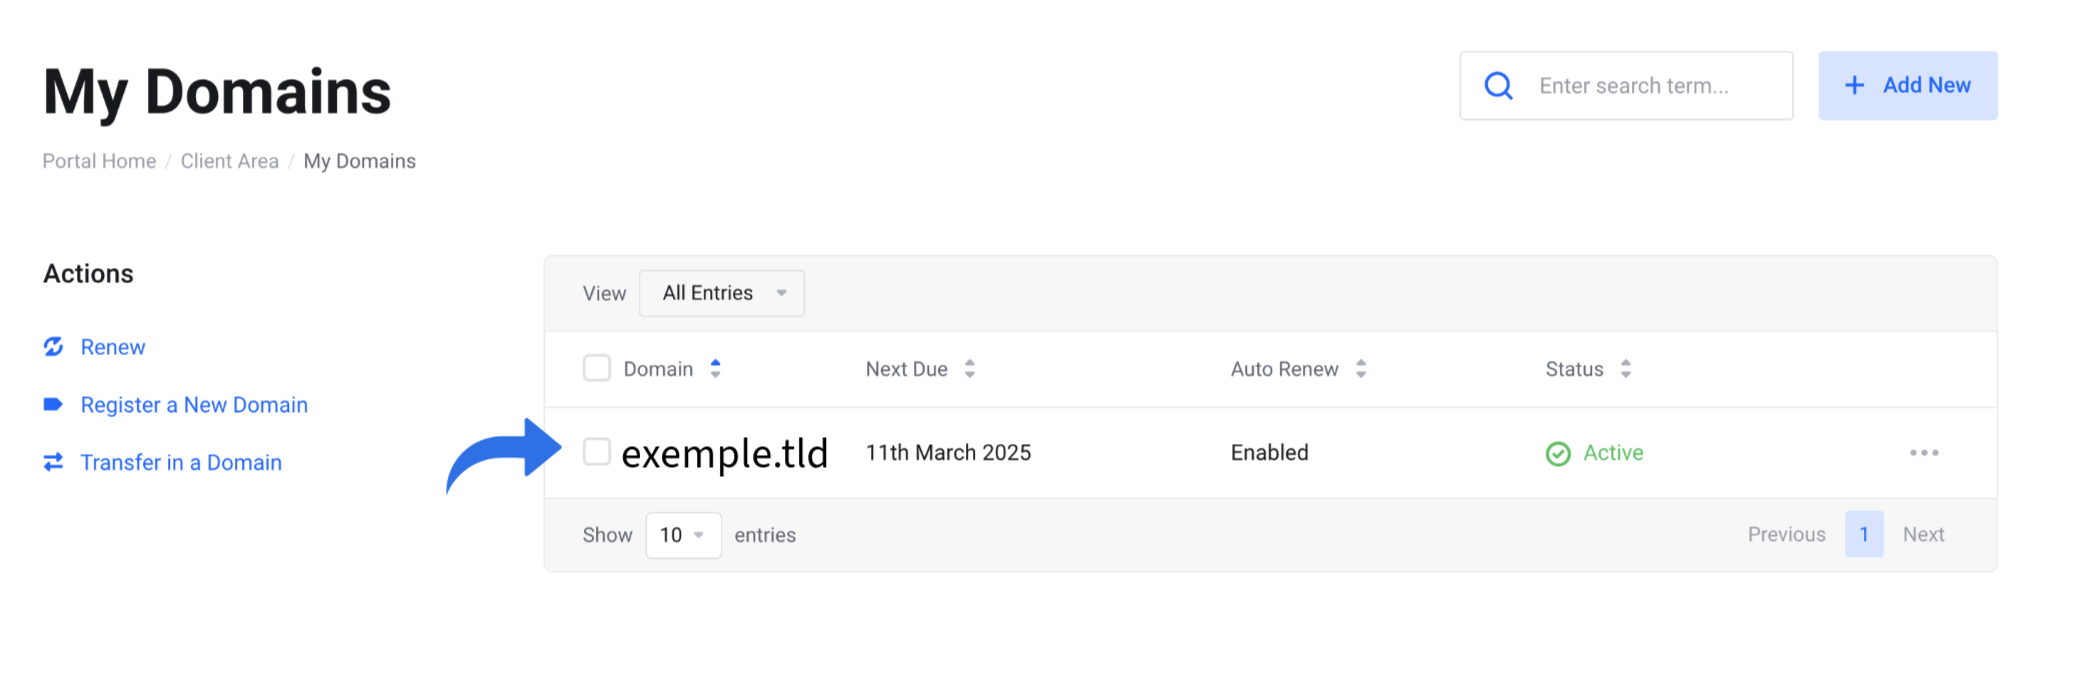2090x684 pixels.
Task: Sort the table by Auto Renew column
Action: (x=1298, y=369)
